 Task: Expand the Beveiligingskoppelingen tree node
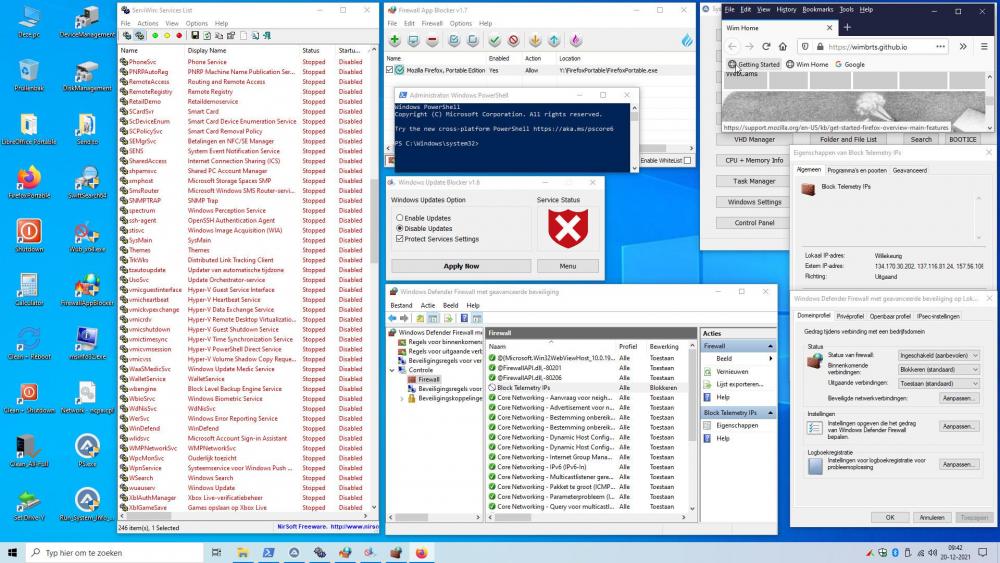pyautogui.click(x=402, y=398)
